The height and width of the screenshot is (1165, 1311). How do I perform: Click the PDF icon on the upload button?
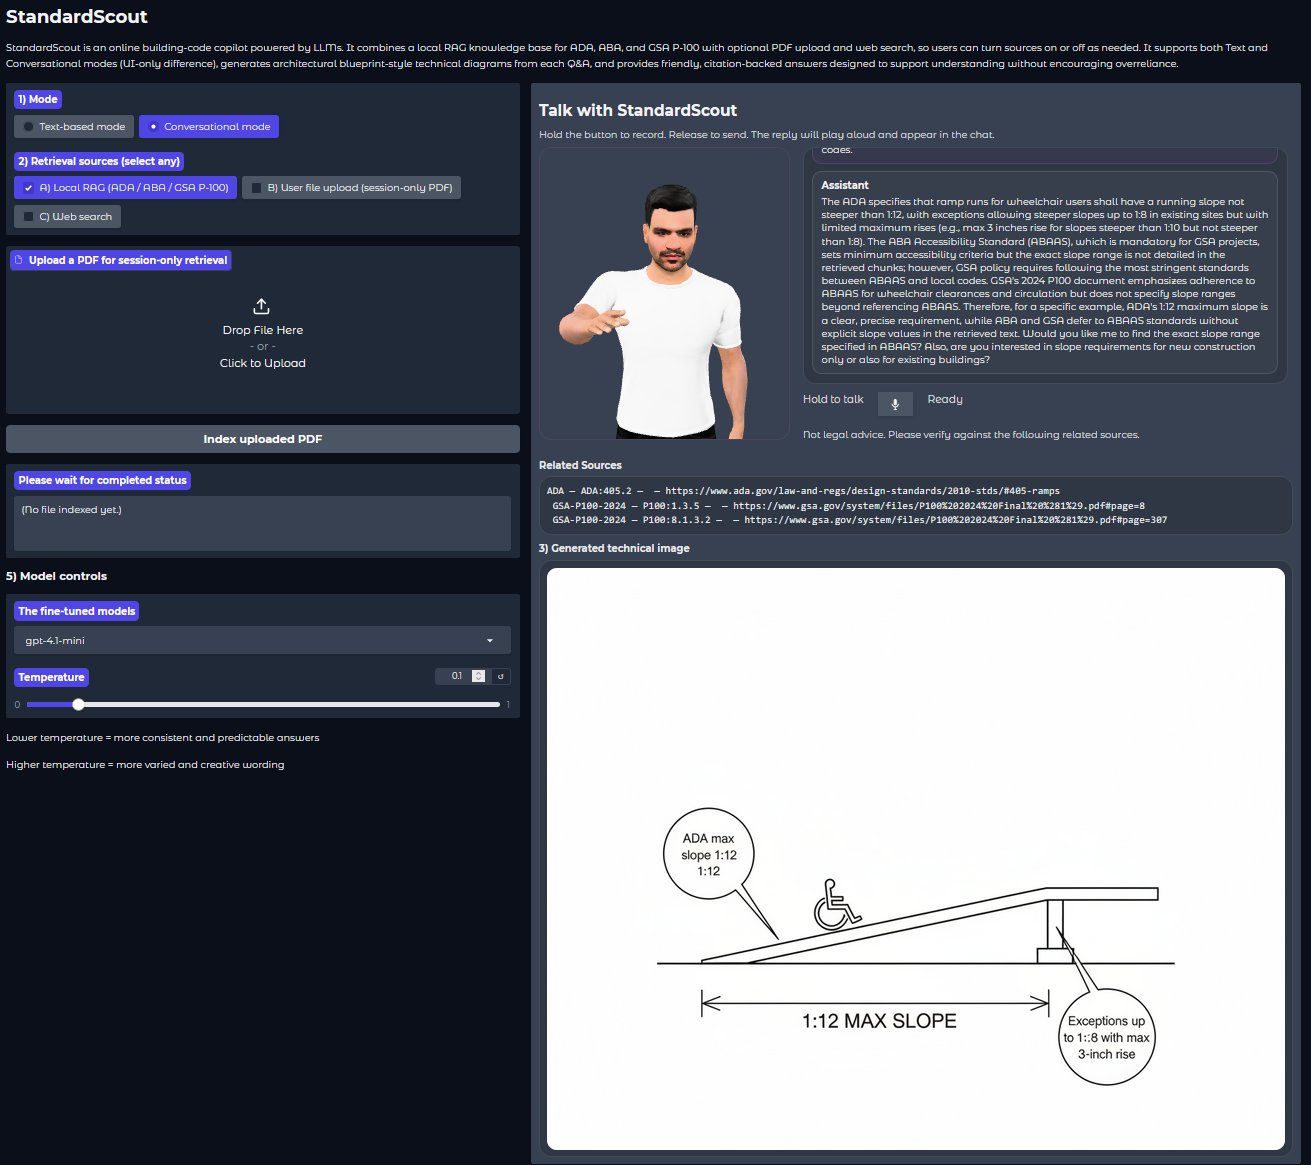[19, 260]
